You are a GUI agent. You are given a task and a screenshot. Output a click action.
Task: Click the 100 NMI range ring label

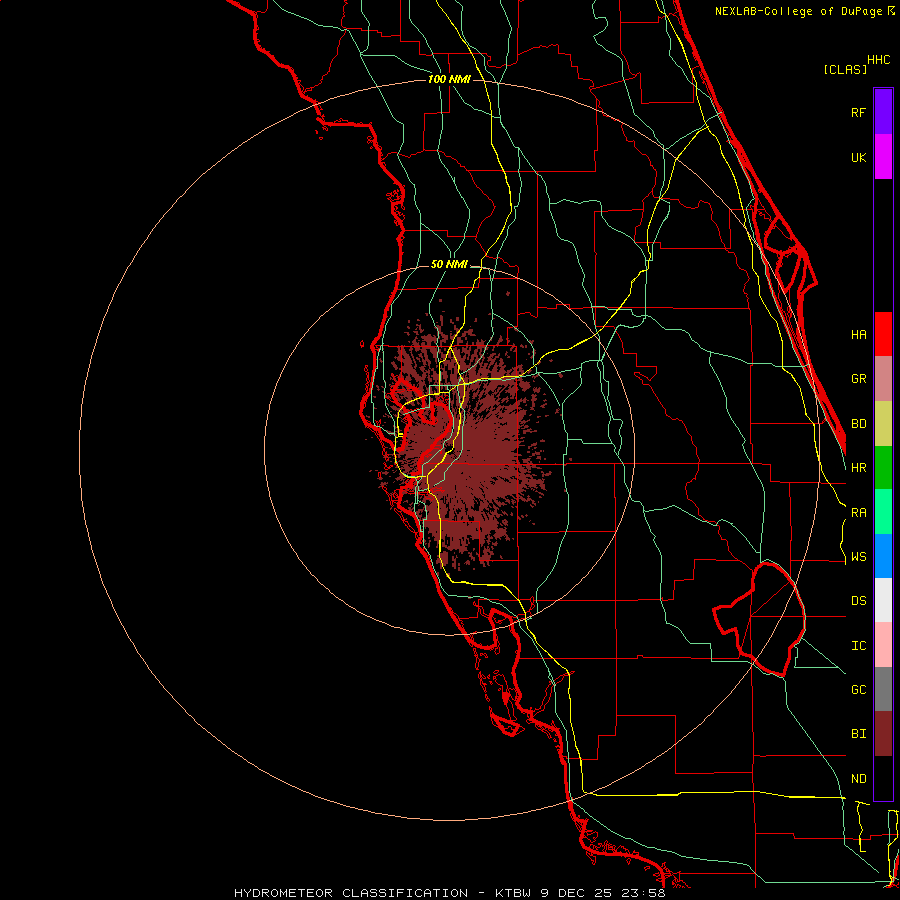pyautogui.click(x=449, y=79)
